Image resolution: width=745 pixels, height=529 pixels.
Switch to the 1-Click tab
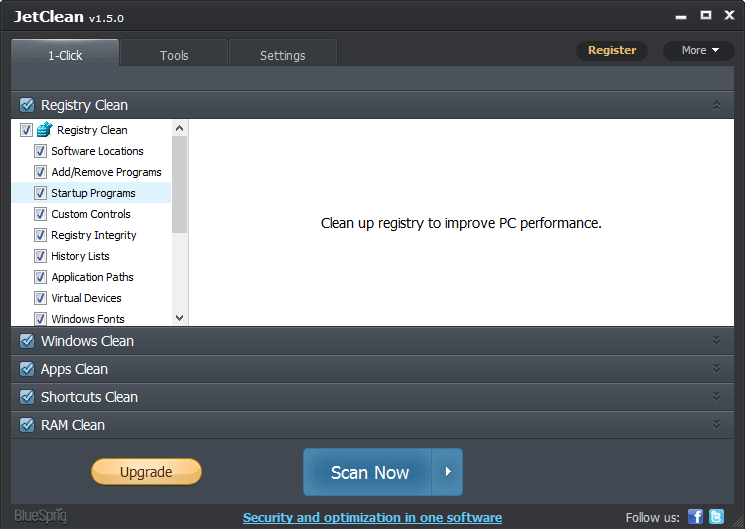click(x=65, y=55)
